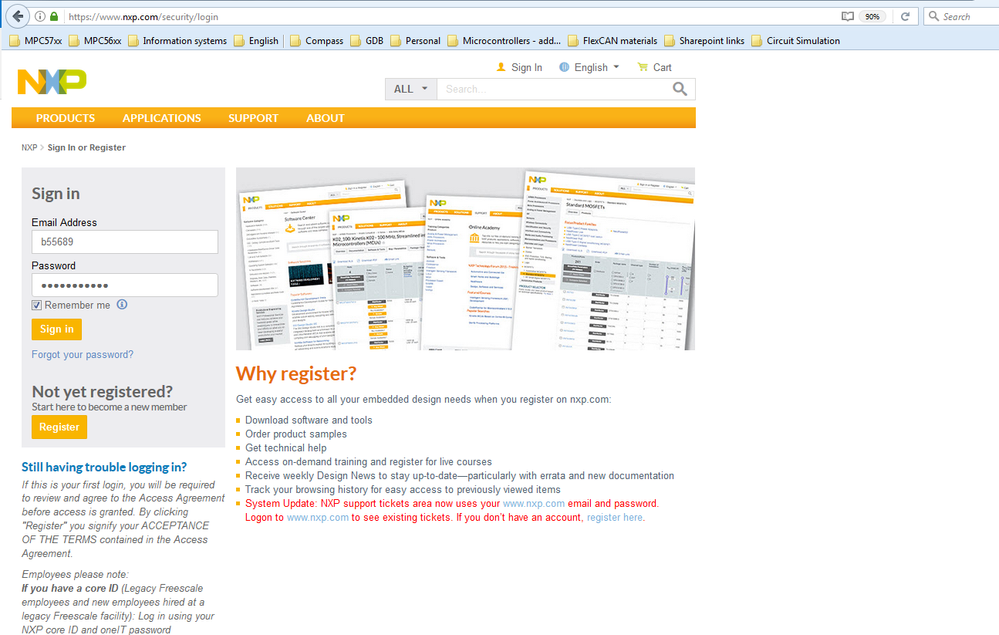The height and width of the screenshot is (635, 999).
Task: Click the Email Address field
Action: pyautogui.click(x=125, y=242)
